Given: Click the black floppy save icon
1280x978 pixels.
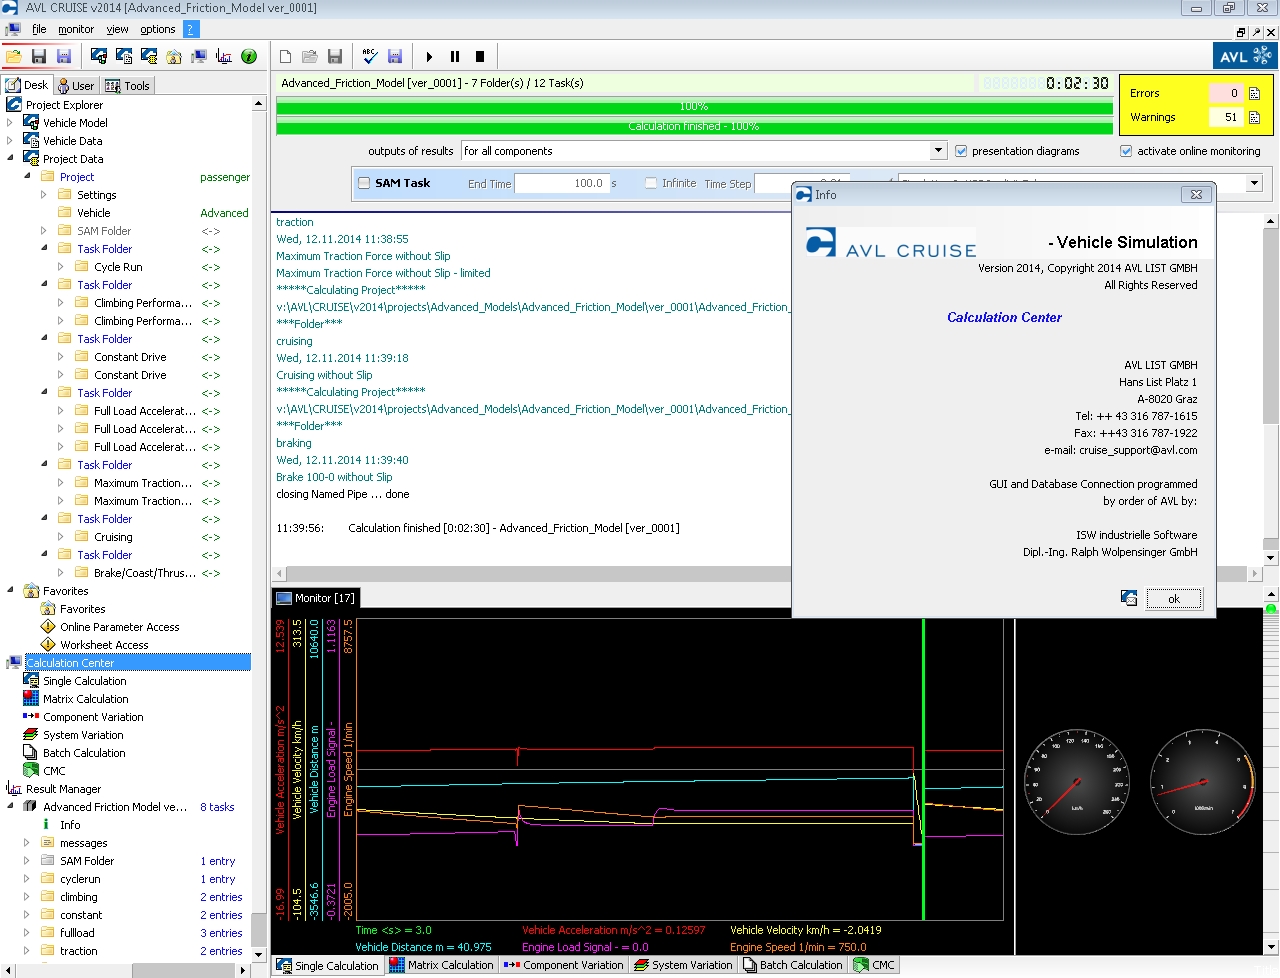Looking at the screenshot, I should point(39,56).
